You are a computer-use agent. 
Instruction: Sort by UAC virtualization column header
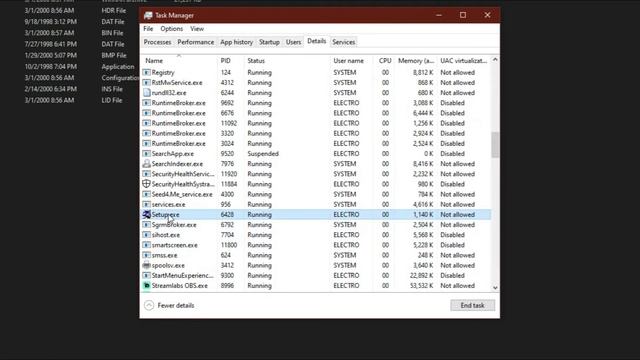point(464,60)
